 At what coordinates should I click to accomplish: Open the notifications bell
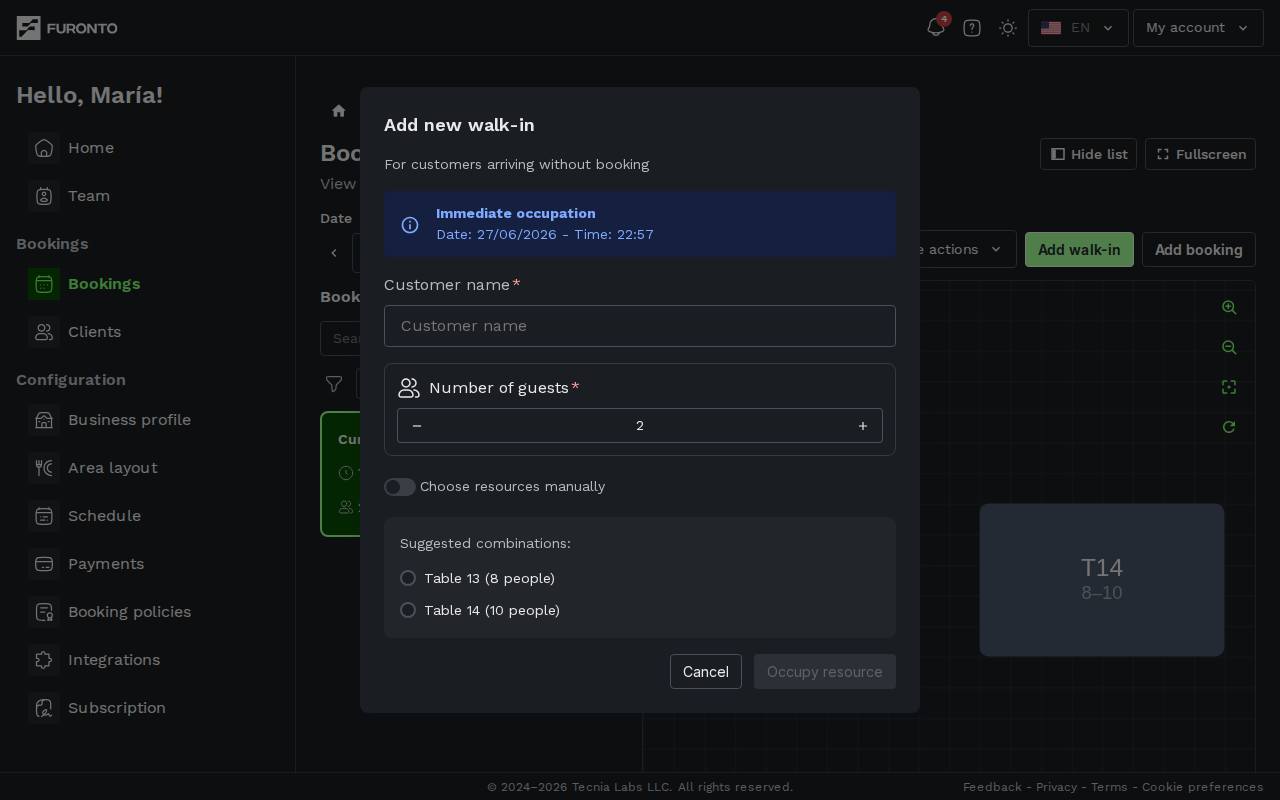coord(936,28)
